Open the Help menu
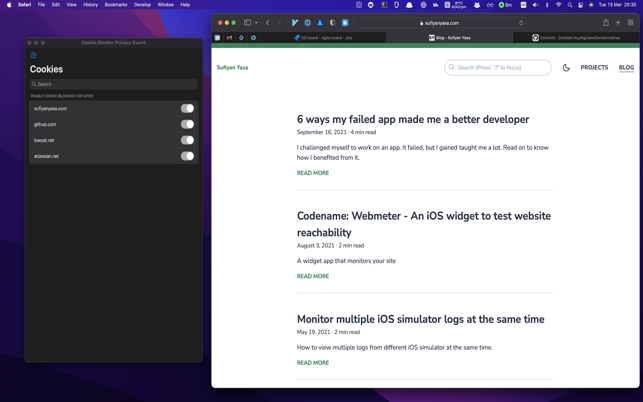The image size is (643, 402). (x=185, y=5)
